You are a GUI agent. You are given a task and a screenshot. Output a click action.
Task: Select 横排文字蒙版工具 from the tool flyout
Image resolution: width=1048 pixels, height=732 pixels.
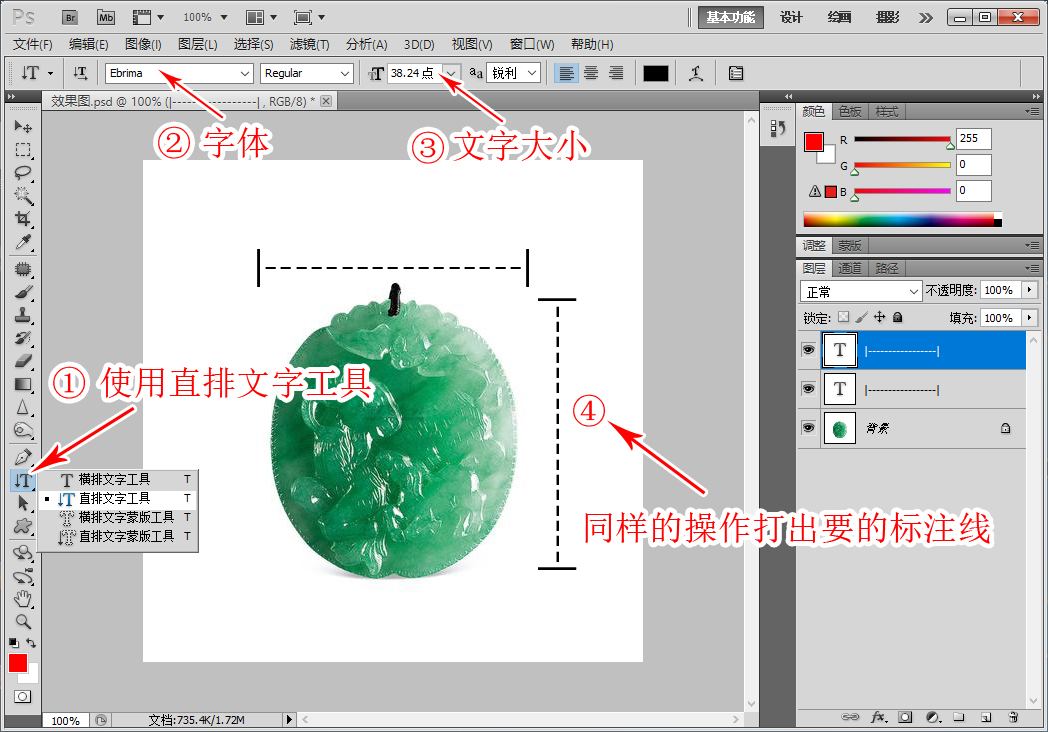point(120,516)
